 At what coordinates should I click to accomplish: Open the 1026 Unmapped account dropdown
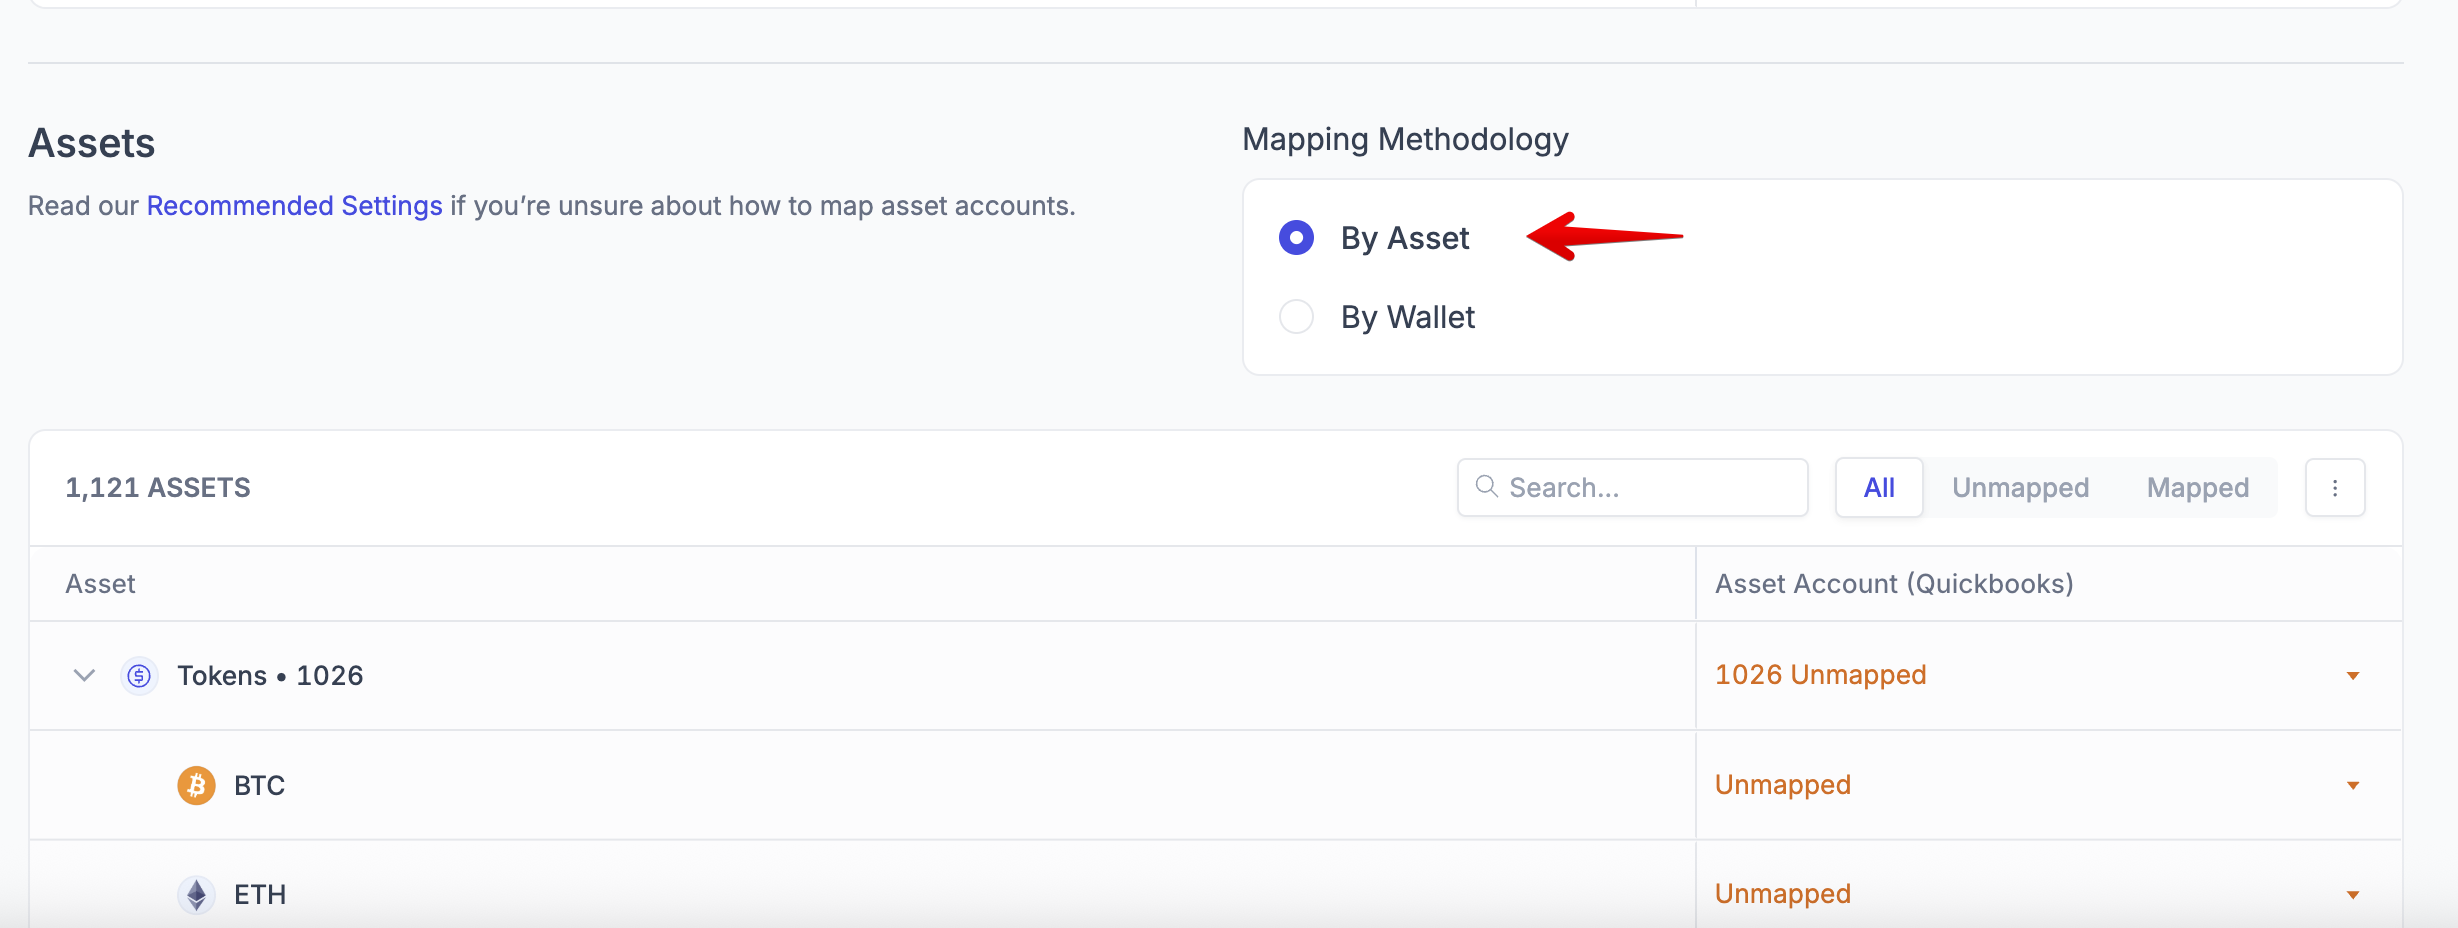pos(2352,676)
